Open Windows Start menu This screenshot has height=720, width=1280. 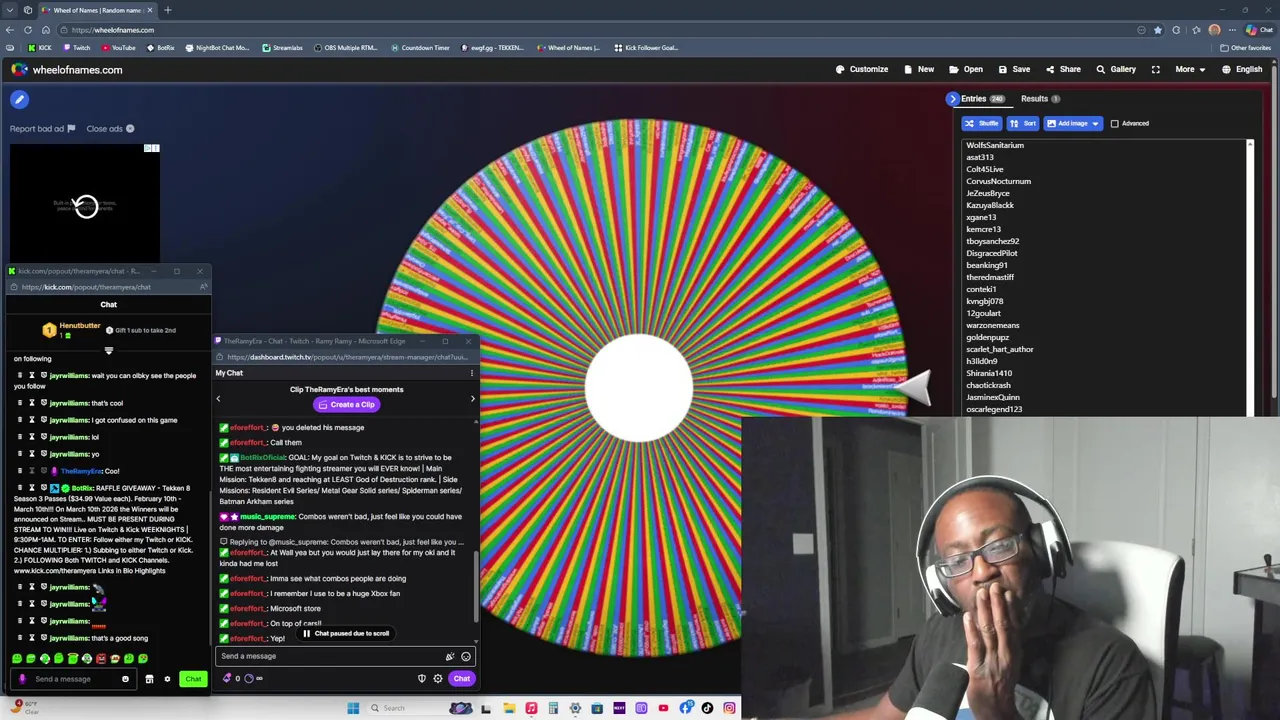[353, 708]
